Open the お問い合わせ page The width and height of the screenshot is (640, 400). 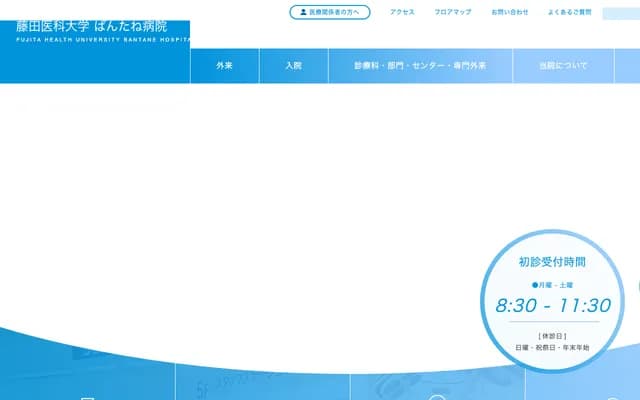coord(510,13)
